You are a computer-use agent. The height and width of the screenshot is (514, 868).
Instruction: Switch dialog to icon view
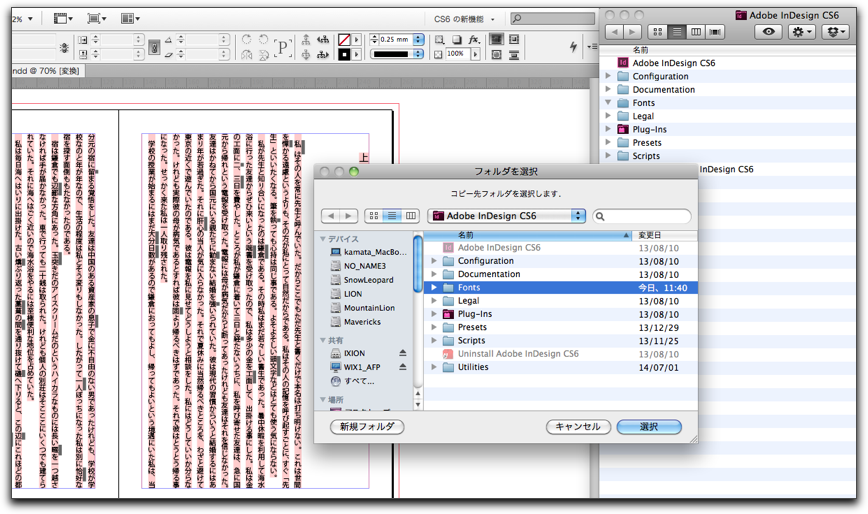(x=374, y=216)
